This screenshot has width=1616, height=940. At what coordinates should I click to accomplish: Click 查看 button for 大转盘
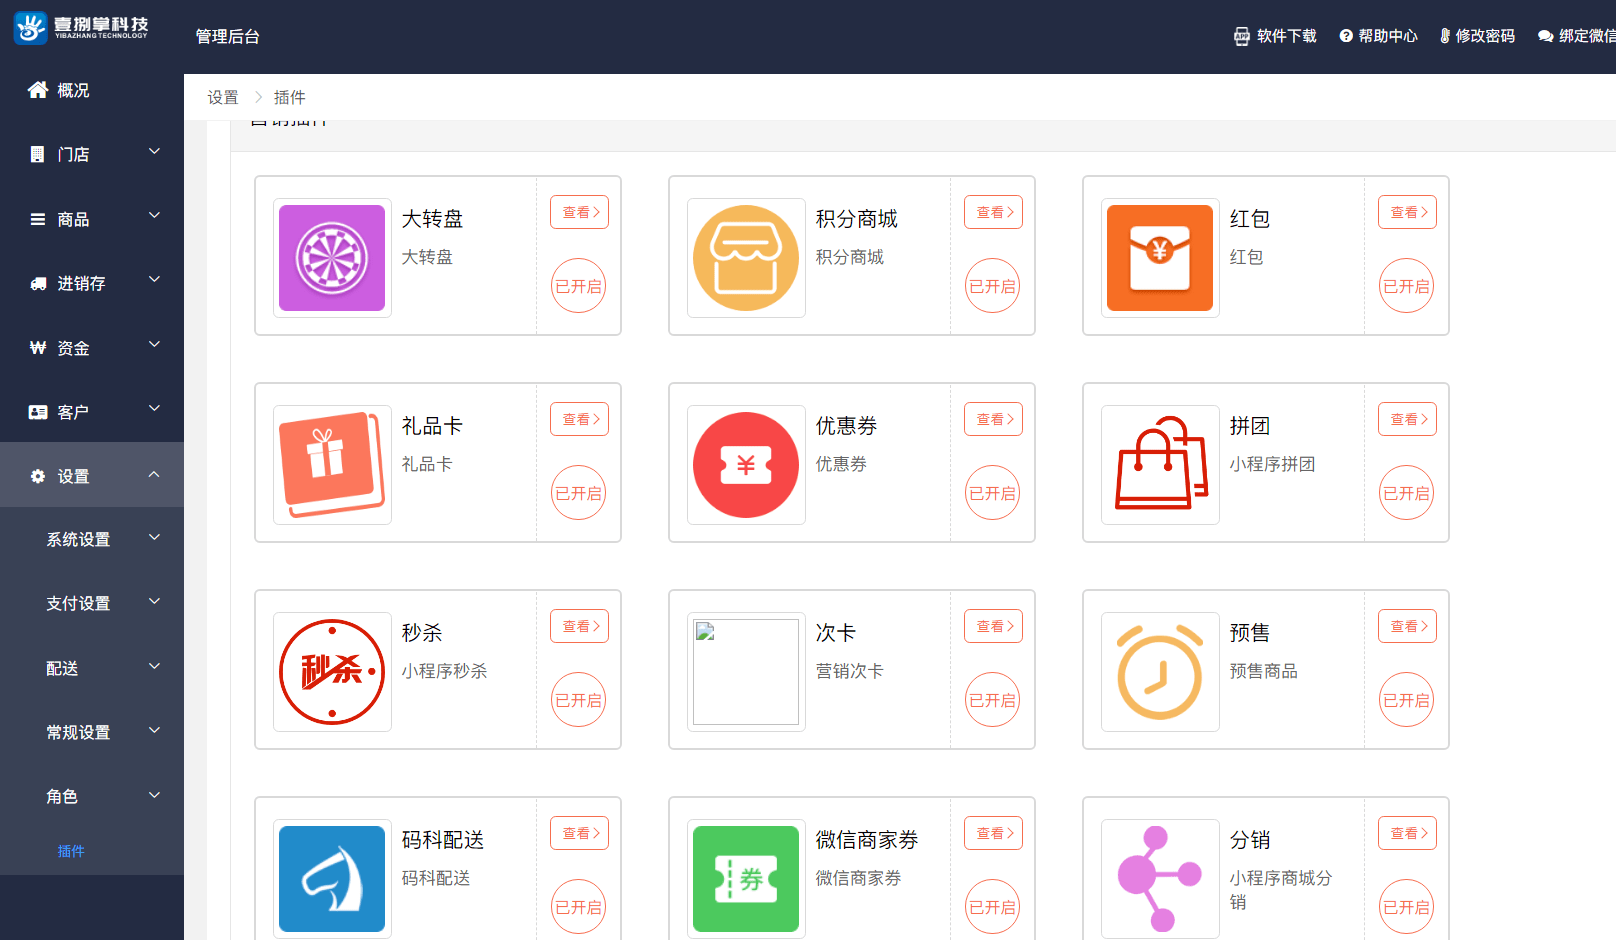click(579, 212)
